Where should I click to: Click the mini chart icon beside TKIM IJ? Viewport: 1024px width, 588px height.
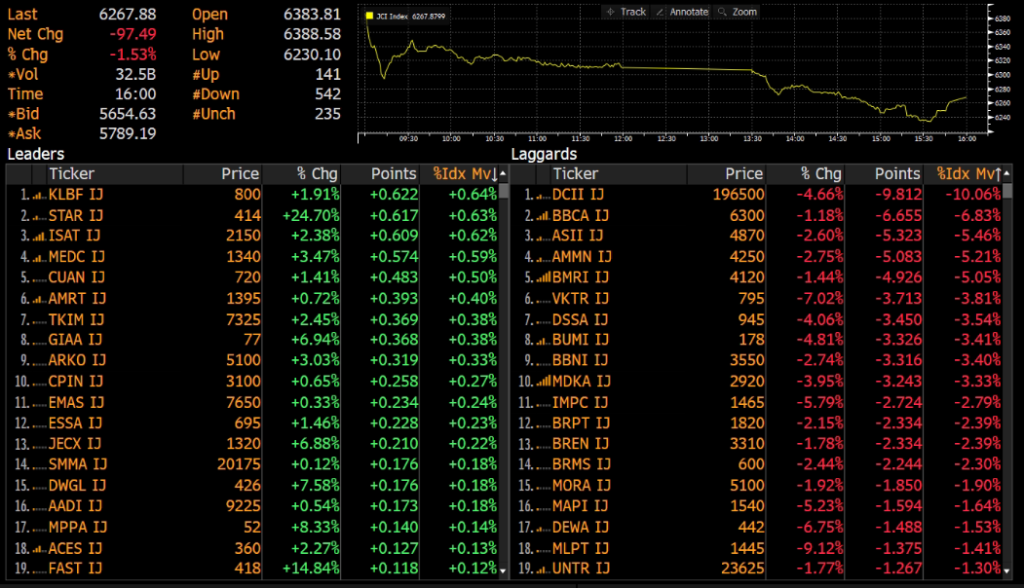39,320
